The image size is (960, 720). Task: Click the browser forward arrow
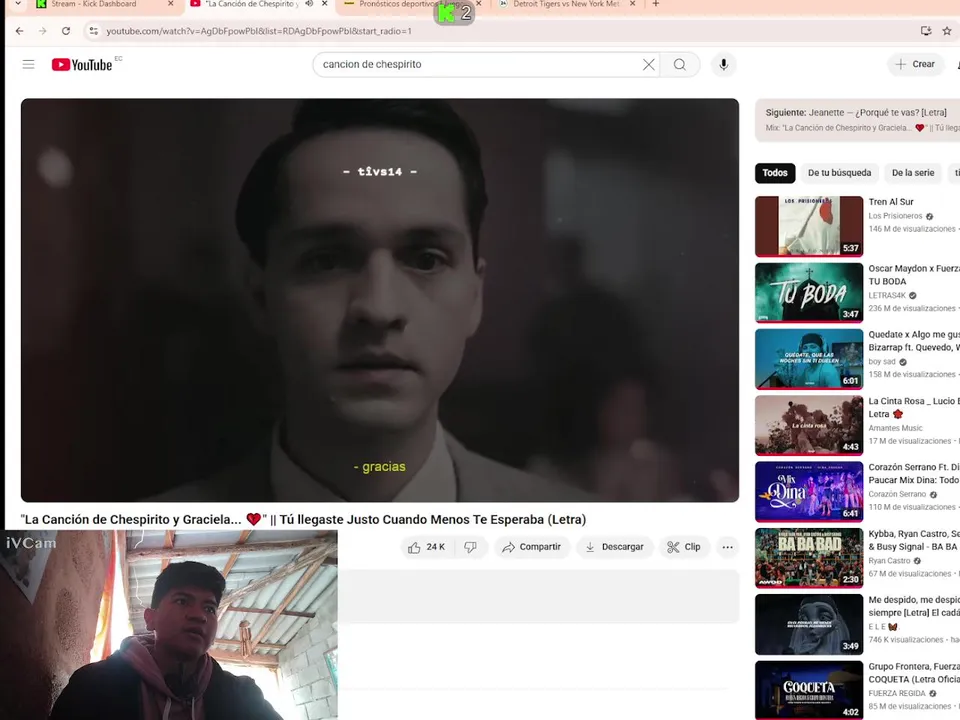tap(42, 31)
